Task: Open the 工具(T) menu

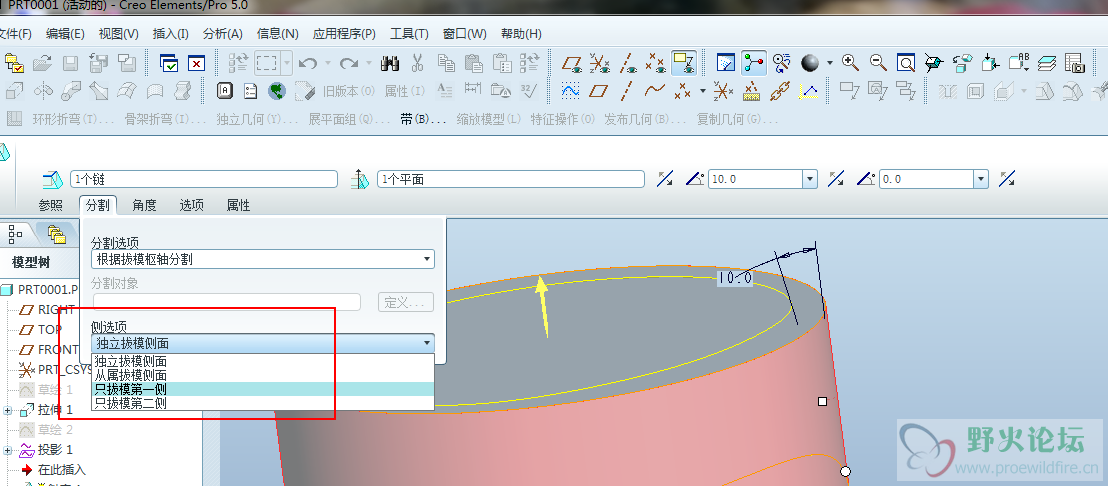Action: pos(409,34)
